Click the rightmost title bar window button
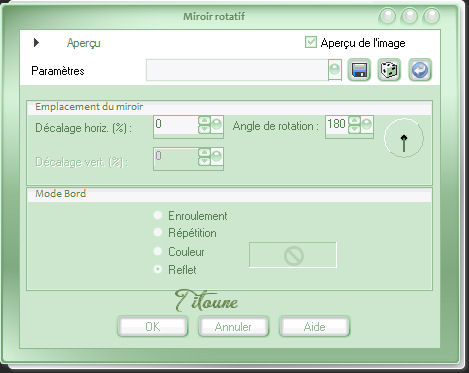The height and width of the screenshot is (373, 469). 431,16
